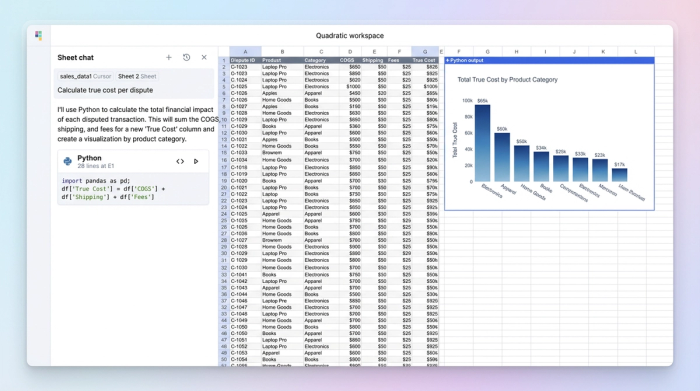The image size is (700, 391).
Task: Click the Python logo icon in code card
Action: (67, 161)
